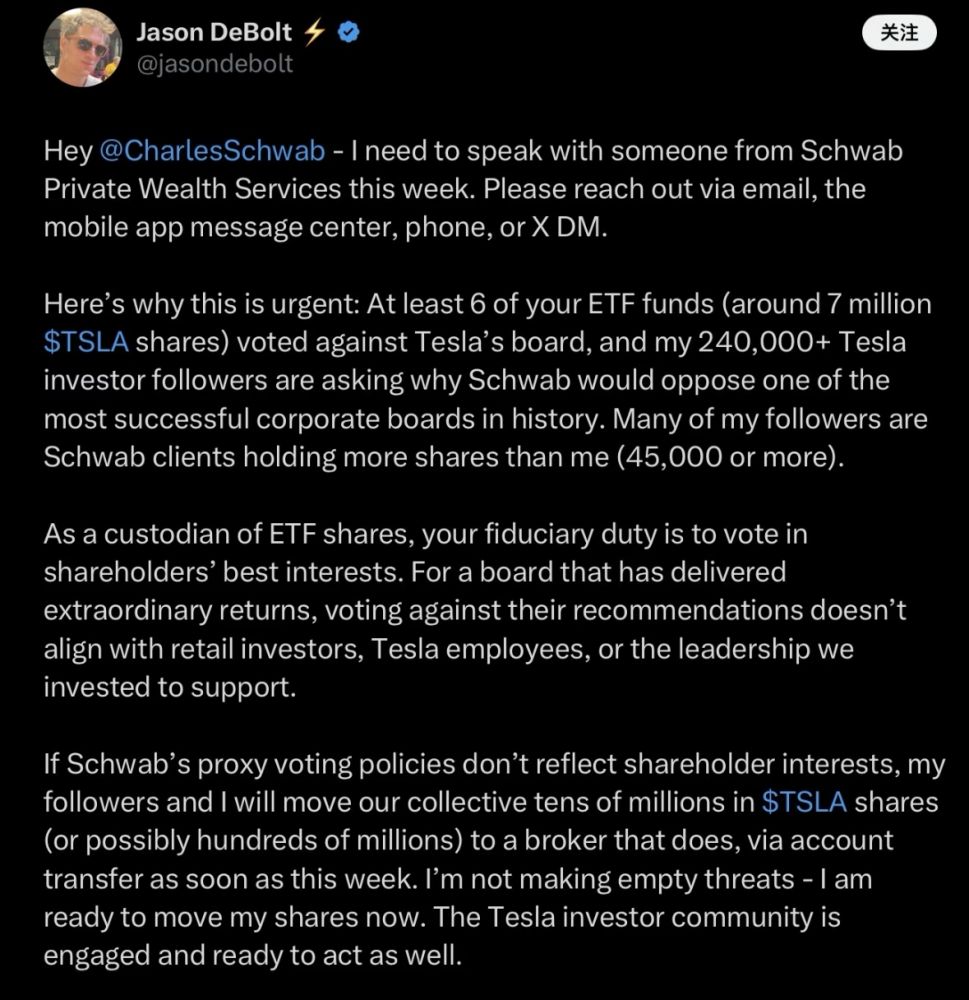
Task: Open the $TSLA cashtag before "shares) voted against"
Action: pyautogui.click(x=86, y=340)
